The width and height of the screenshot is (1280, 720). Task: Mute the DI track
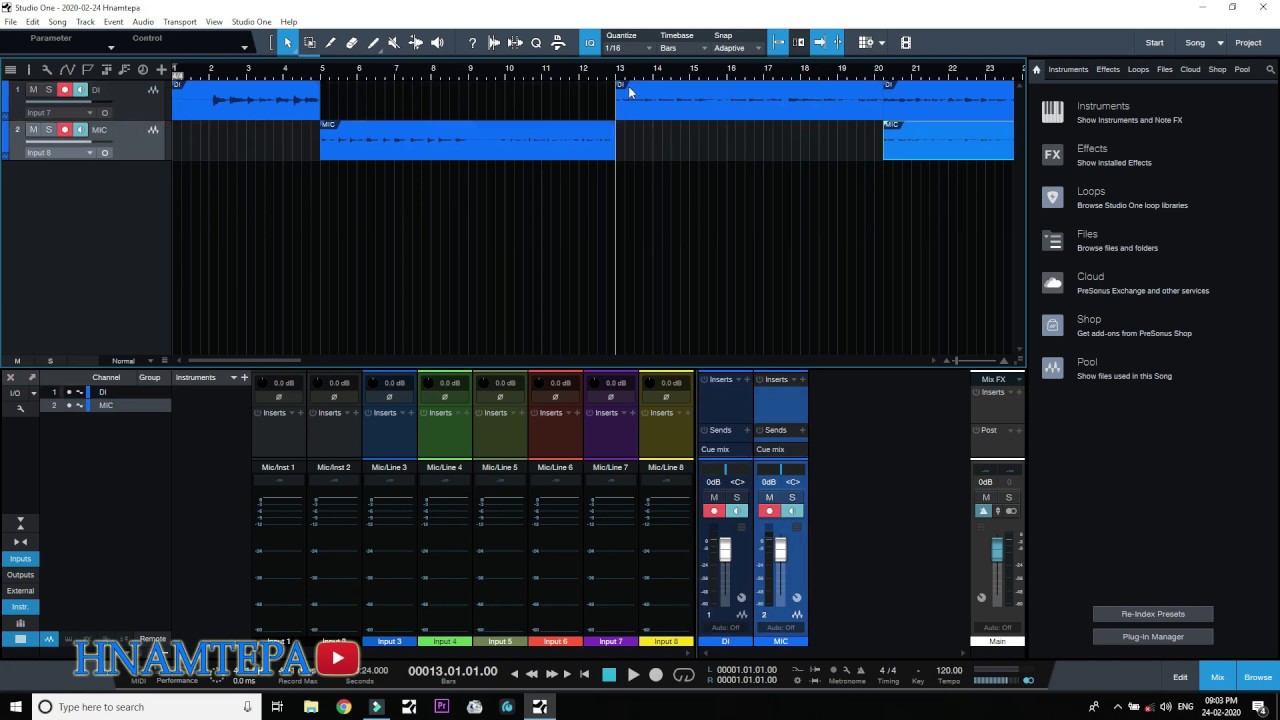coord(33,90)
